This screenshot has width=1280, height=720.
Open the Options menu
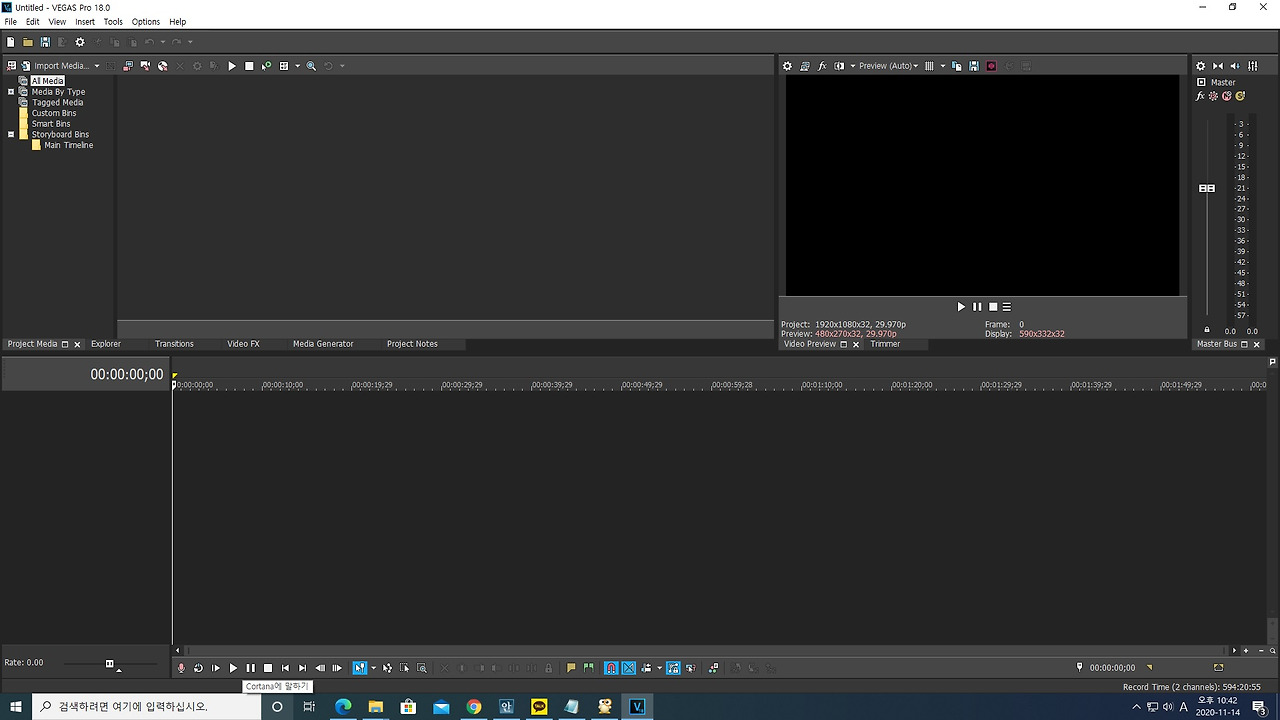[x=145, y=21]
